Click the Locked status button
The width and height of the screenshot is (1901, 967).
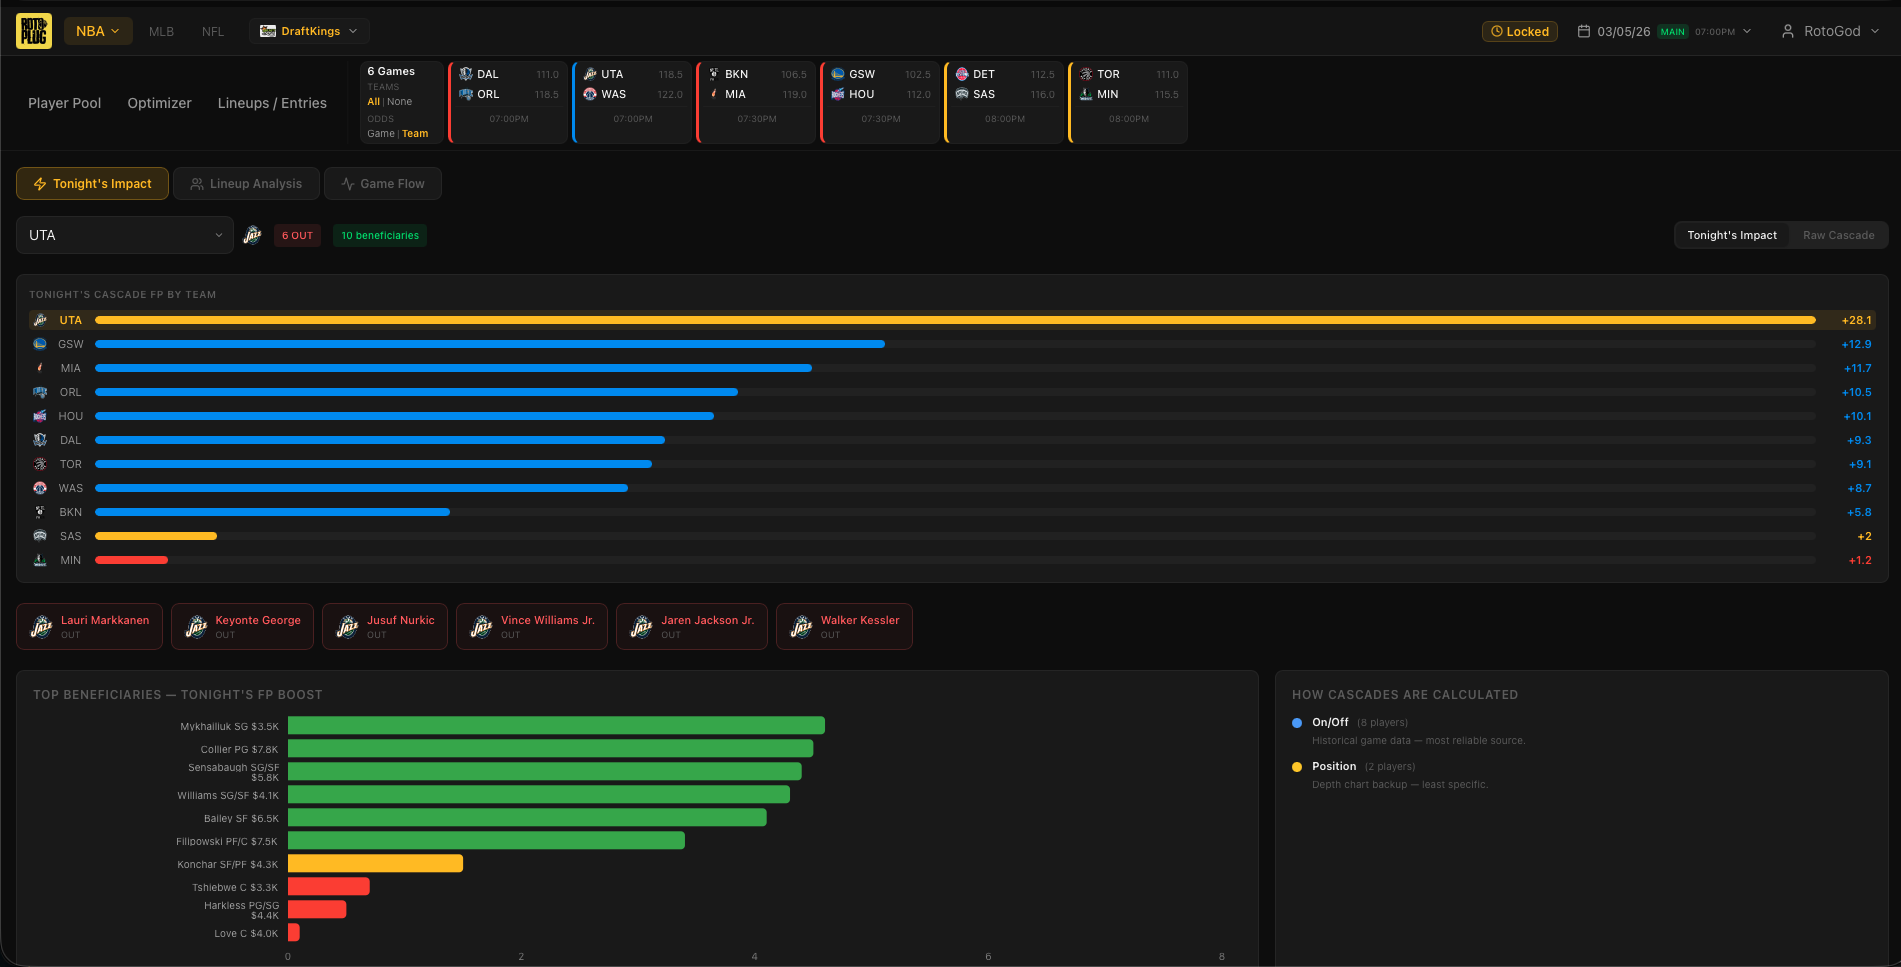click(x=1520, y=31)
